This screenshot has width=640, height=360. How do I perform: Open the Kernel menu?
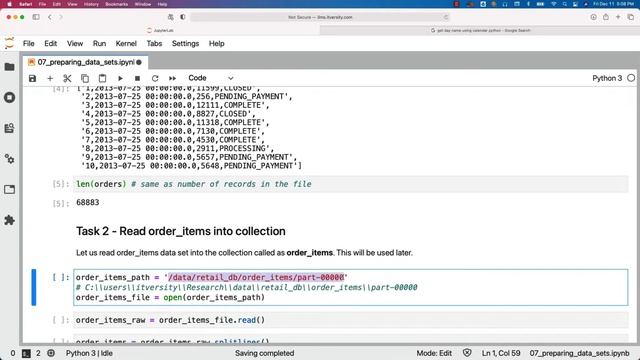pos(126,44)
